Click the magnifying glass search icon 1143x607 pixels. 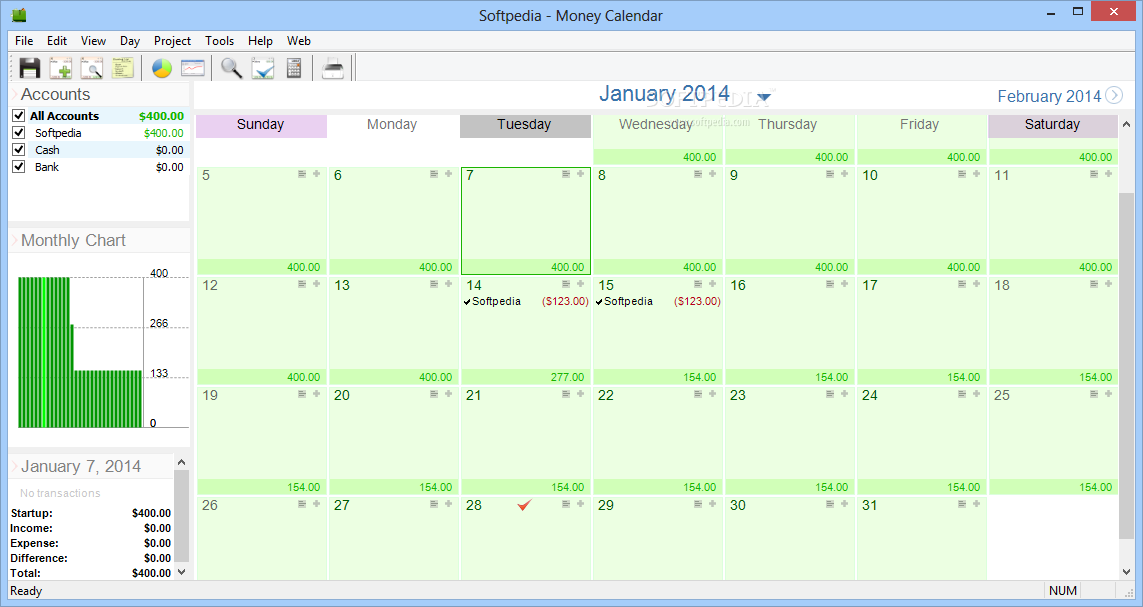point(232,68)
